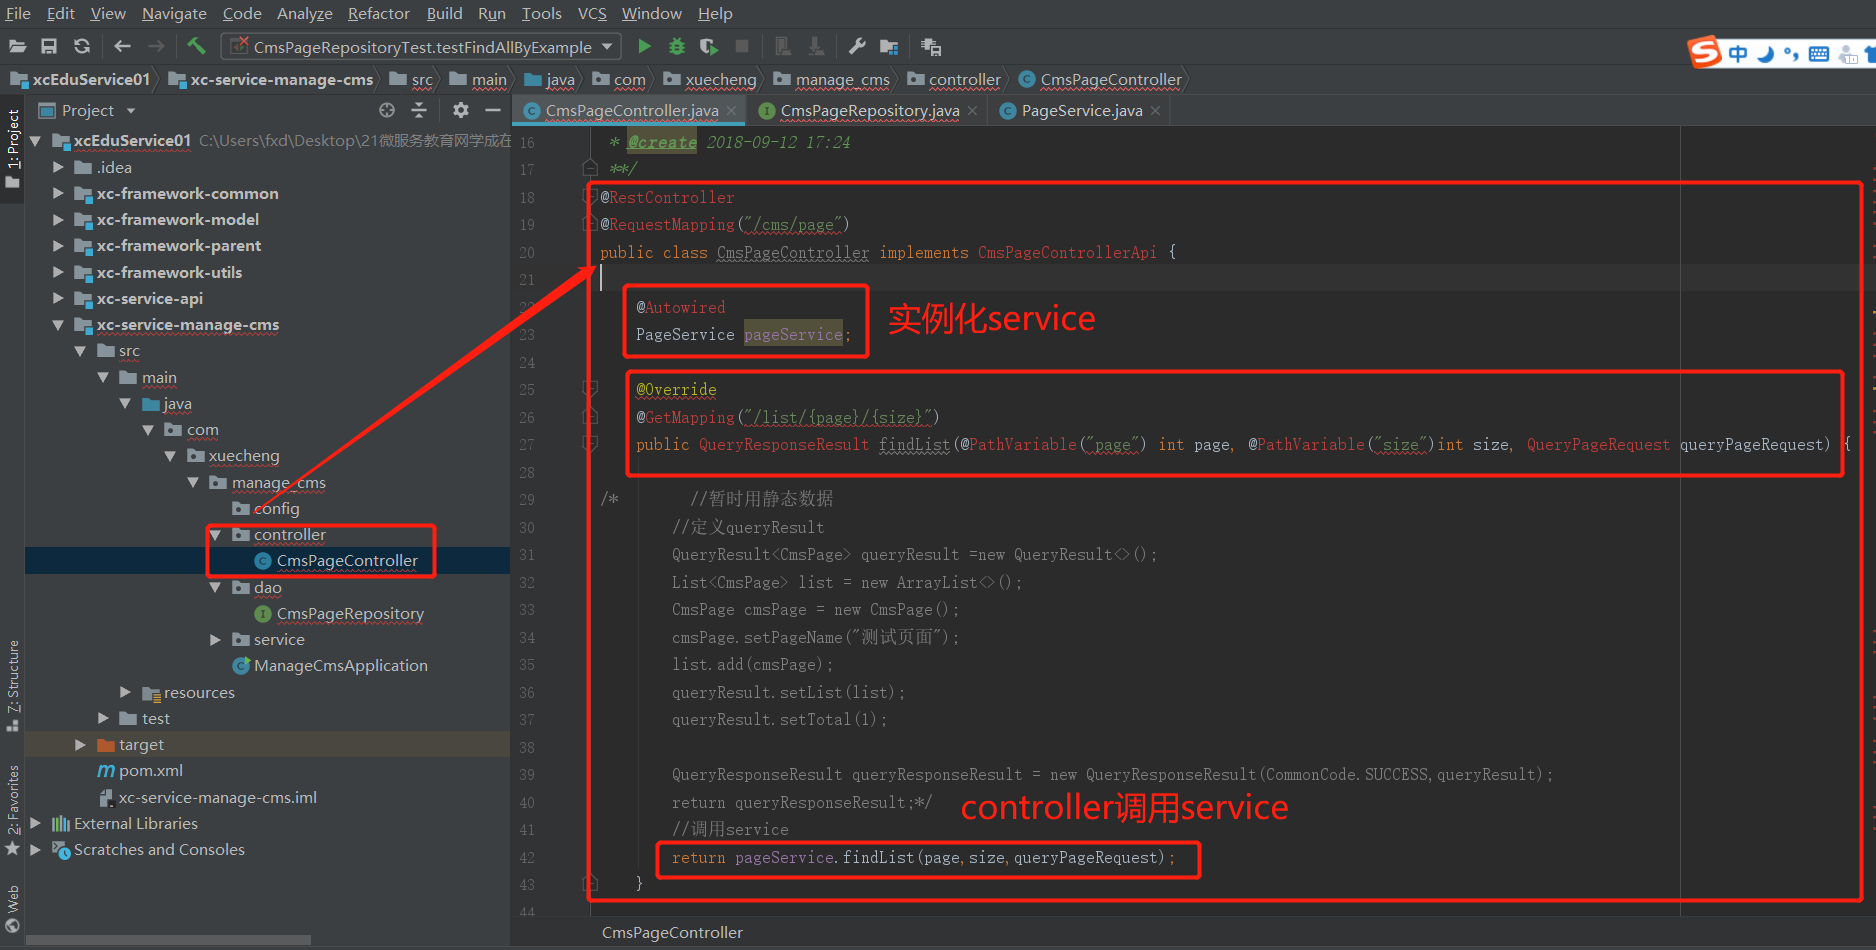Screen dimensions: 1876x950
Task: Open the VCS menu
Action: point(592,13)
